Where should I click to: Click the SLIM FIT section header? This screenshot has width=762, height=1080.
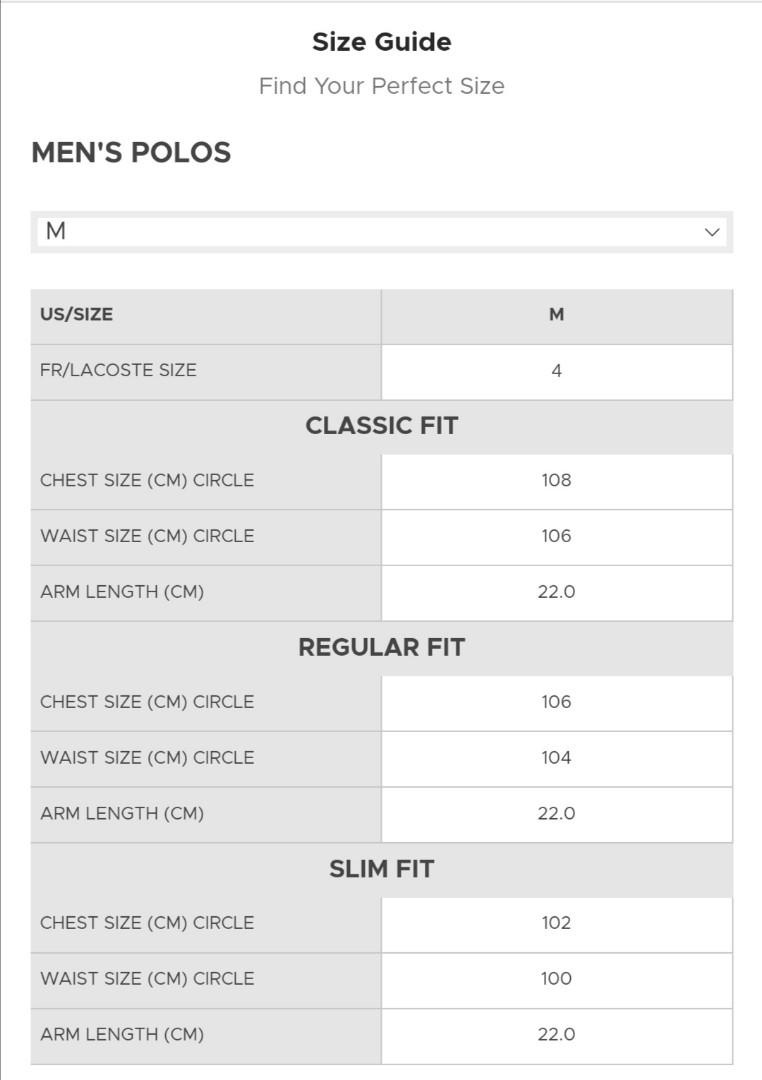pos(381,868)
